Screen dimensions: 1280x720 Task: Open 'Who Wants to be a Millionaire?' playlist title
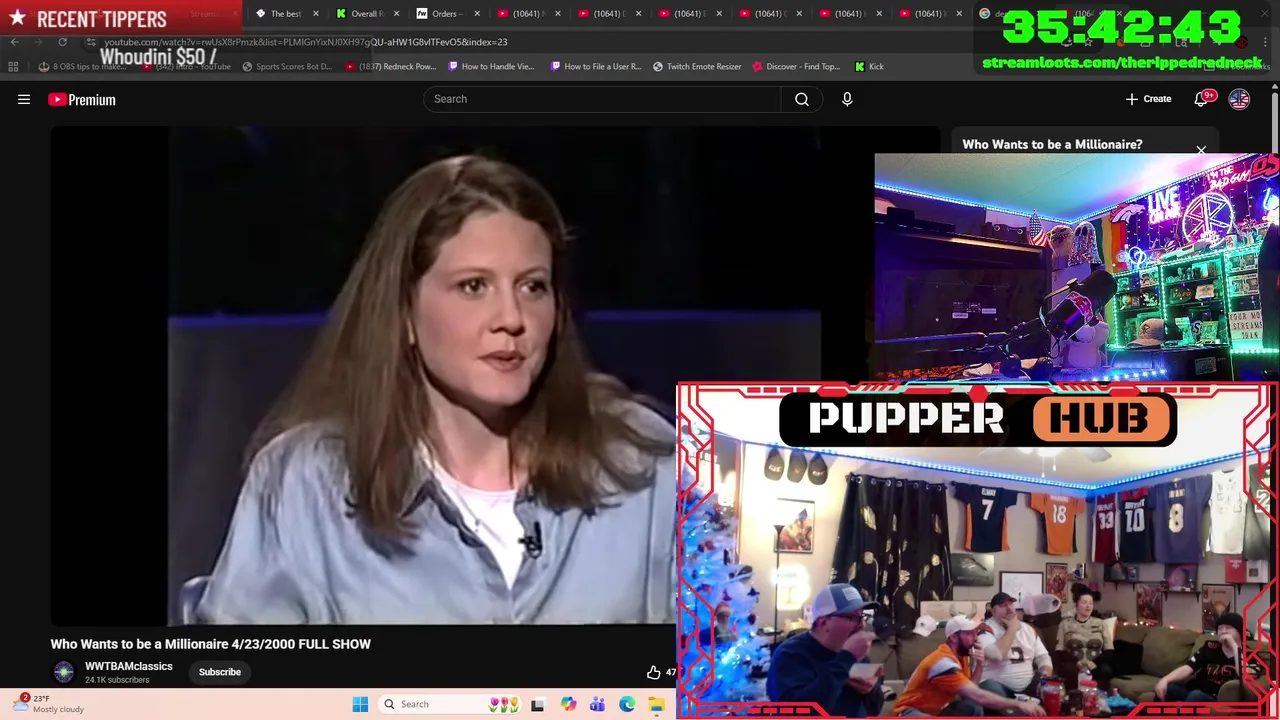tap(1052, 144)
